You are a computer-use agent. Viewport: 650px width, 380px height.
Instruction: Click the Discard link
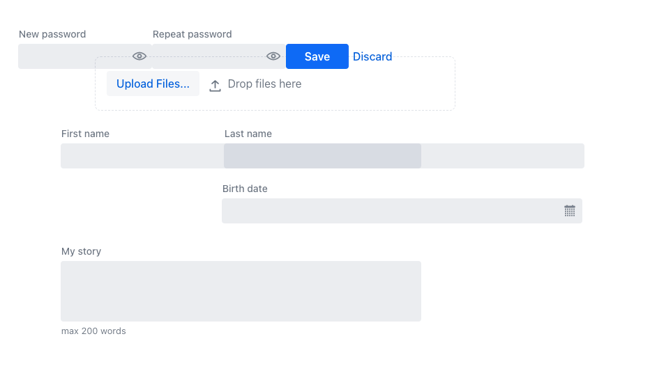pyautogui.click(x=372, y=56)
